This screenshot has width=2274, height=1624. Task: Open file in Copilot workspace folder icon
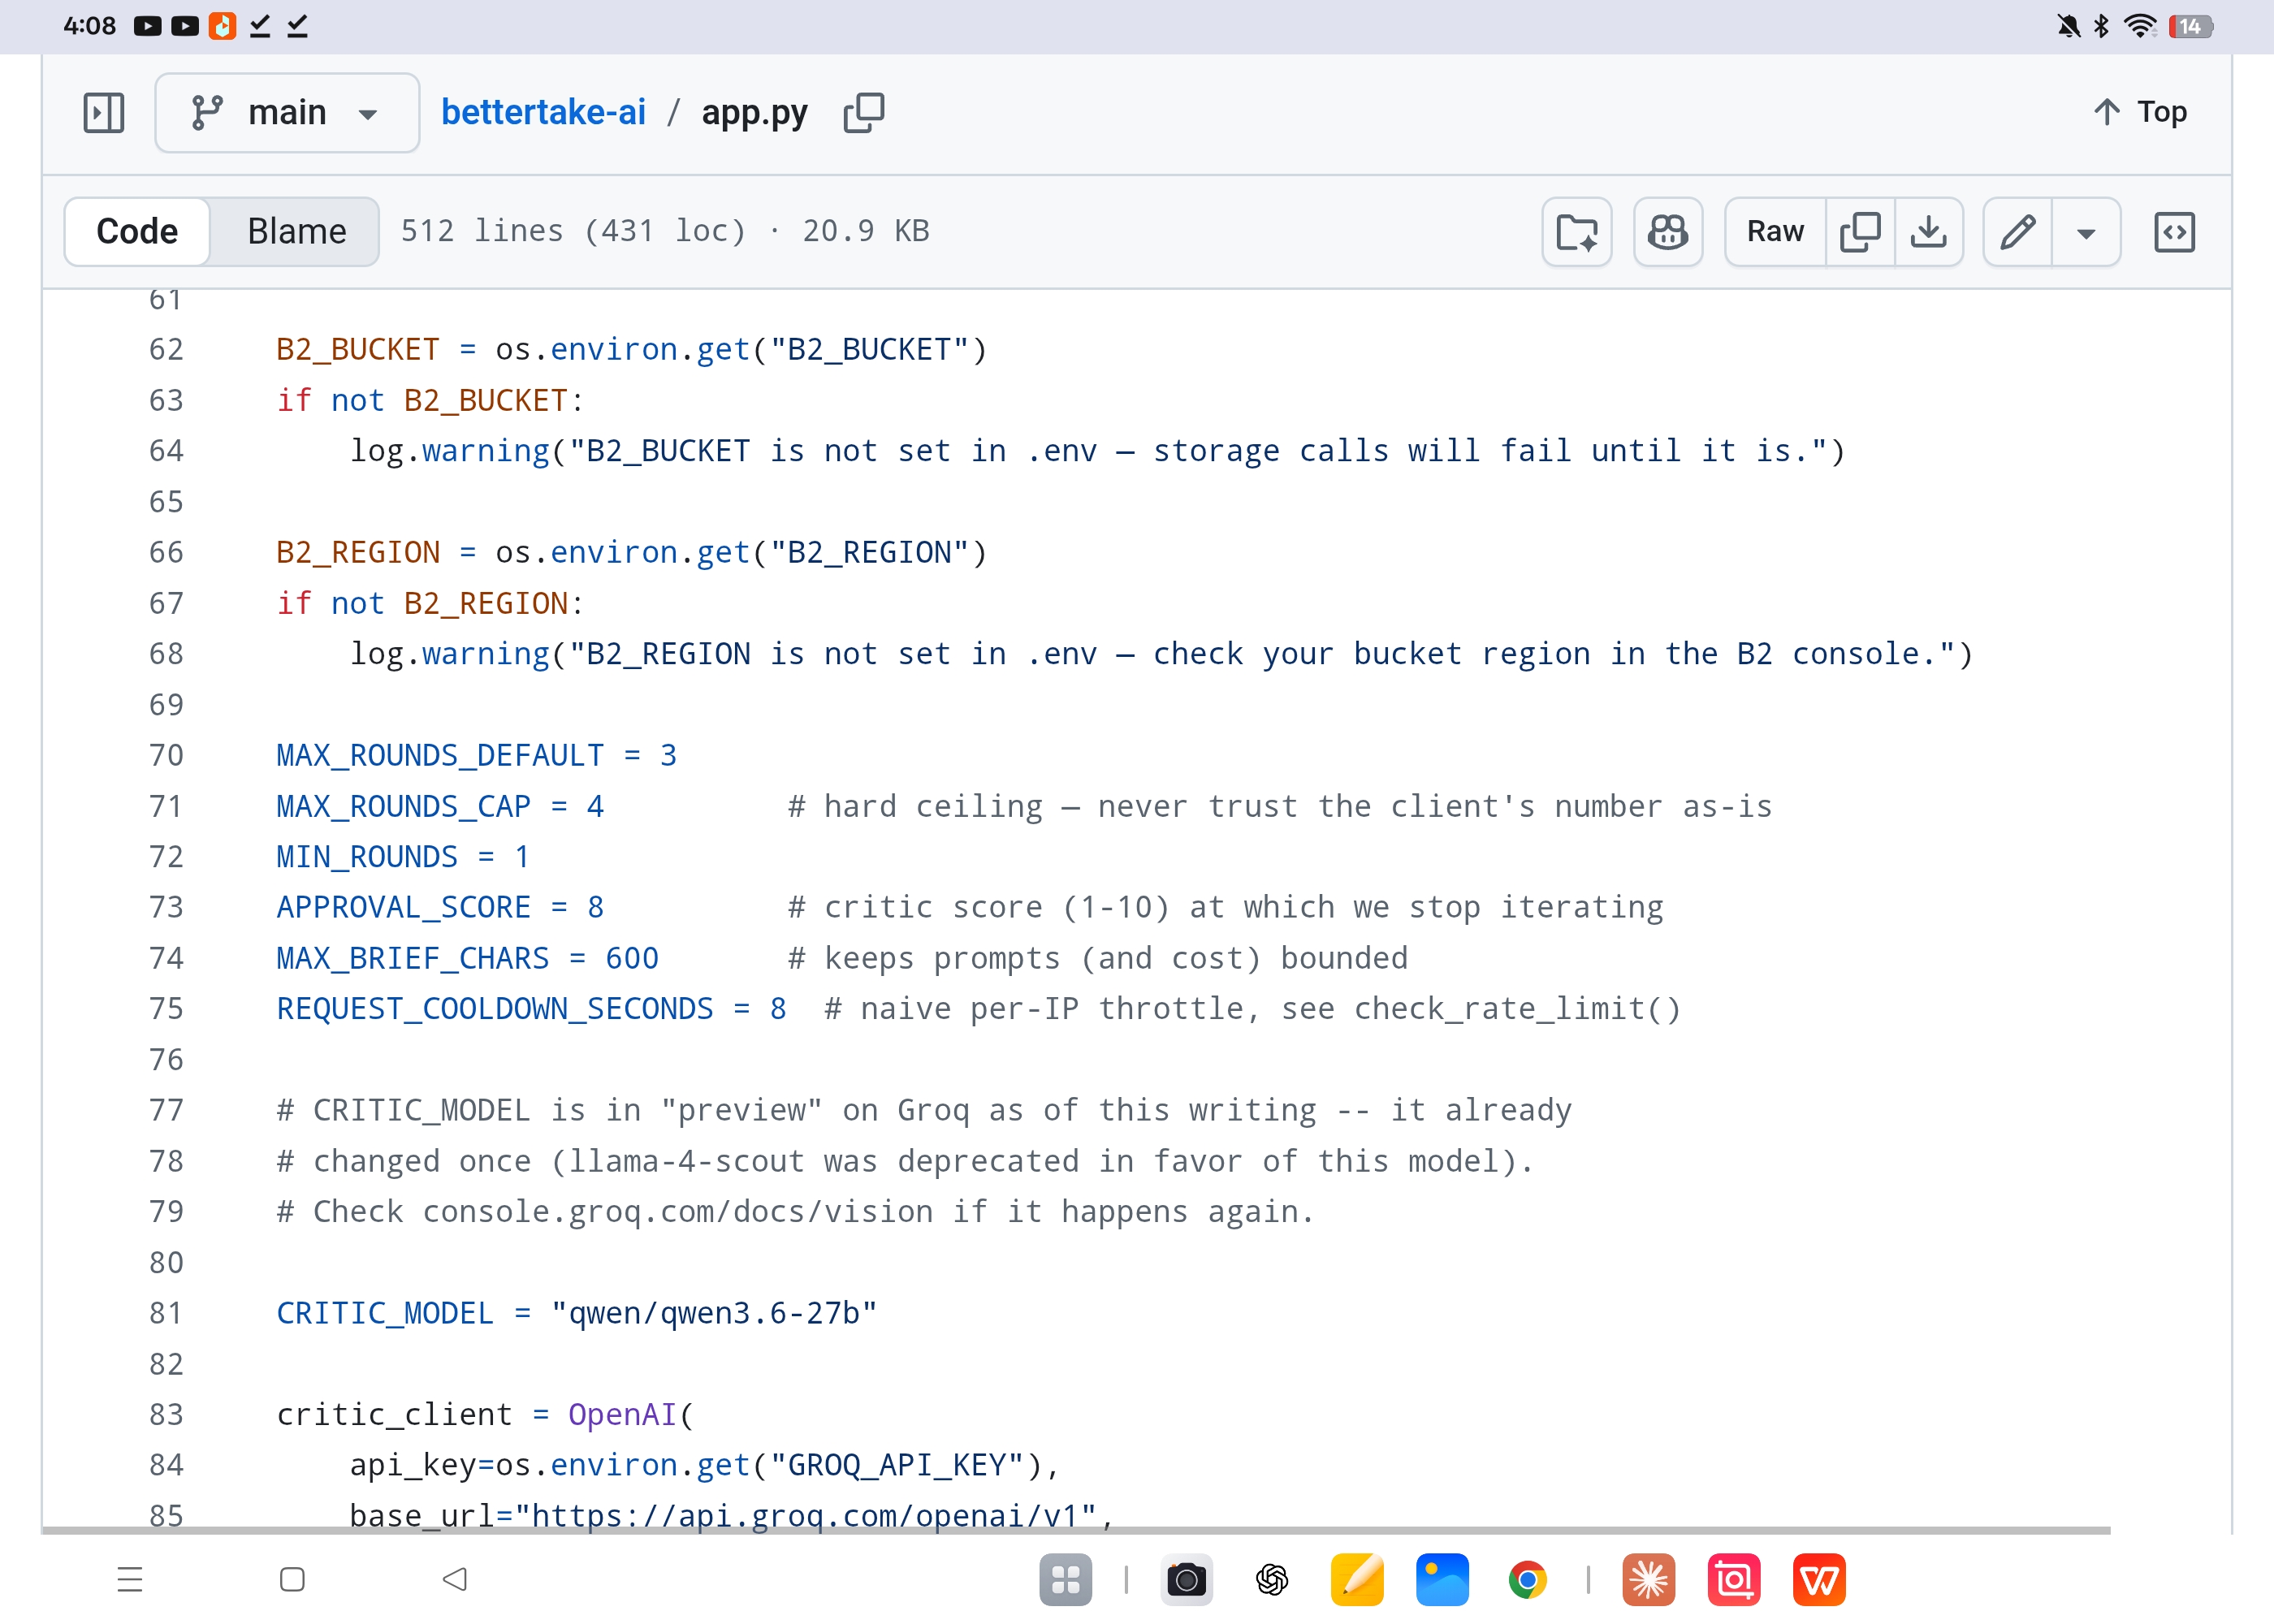(1577, 232)
